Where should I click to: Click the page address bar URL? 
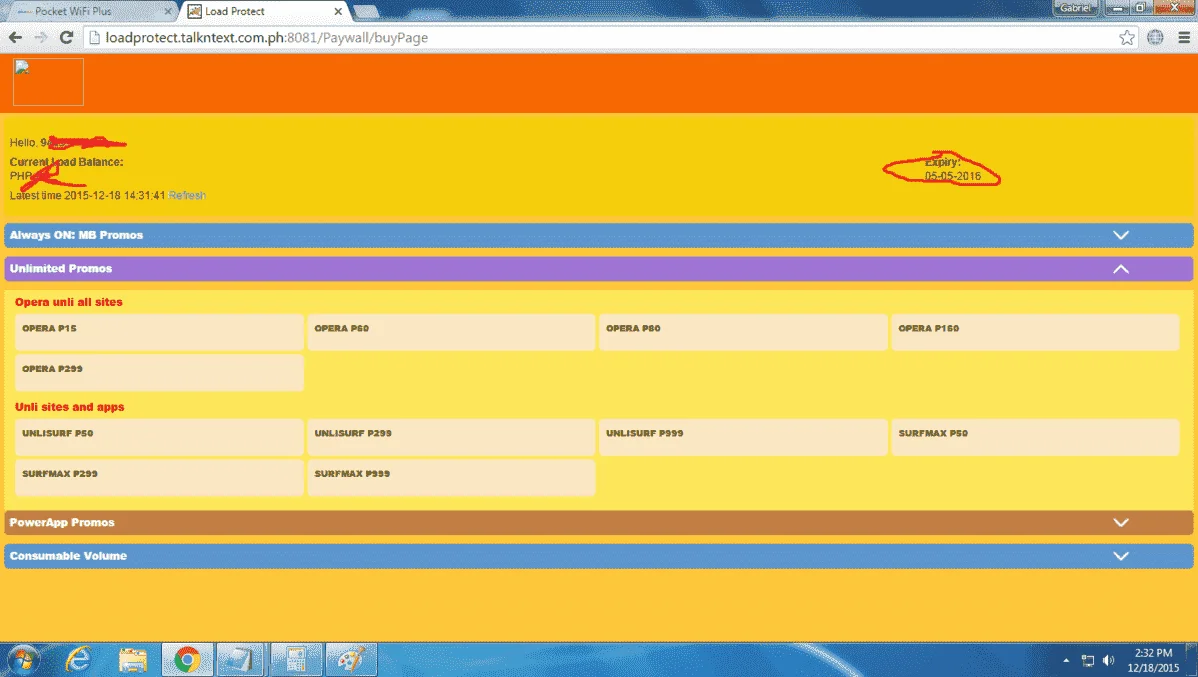267,37
